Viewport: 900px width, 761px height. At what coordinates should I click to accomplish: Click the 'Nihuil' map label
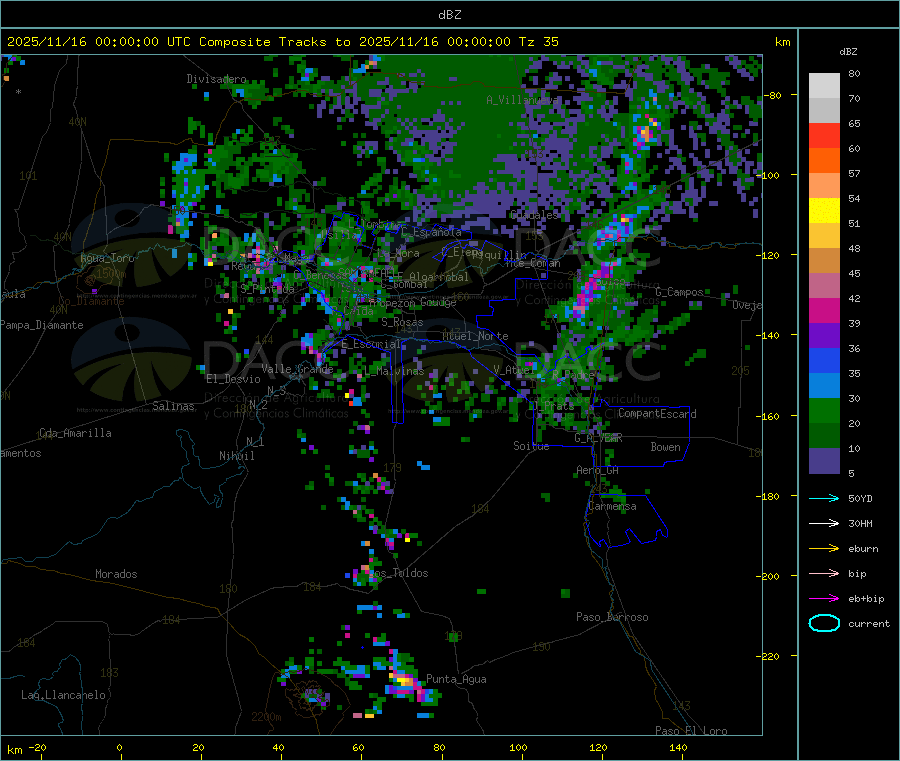point(236,456)
